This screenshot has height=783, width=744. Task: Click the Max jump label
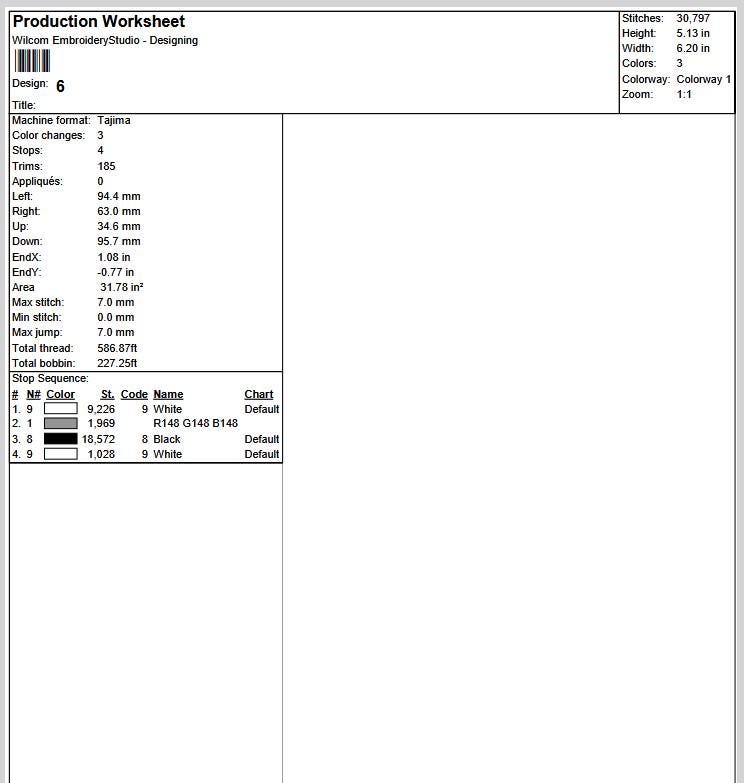(x=37, y=332)
